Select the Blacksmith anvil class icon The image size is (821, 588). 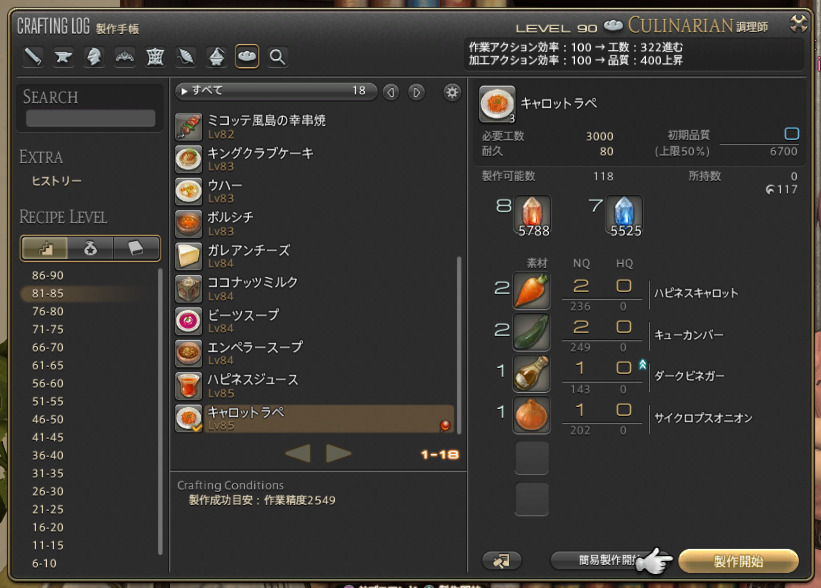[63, 57]
